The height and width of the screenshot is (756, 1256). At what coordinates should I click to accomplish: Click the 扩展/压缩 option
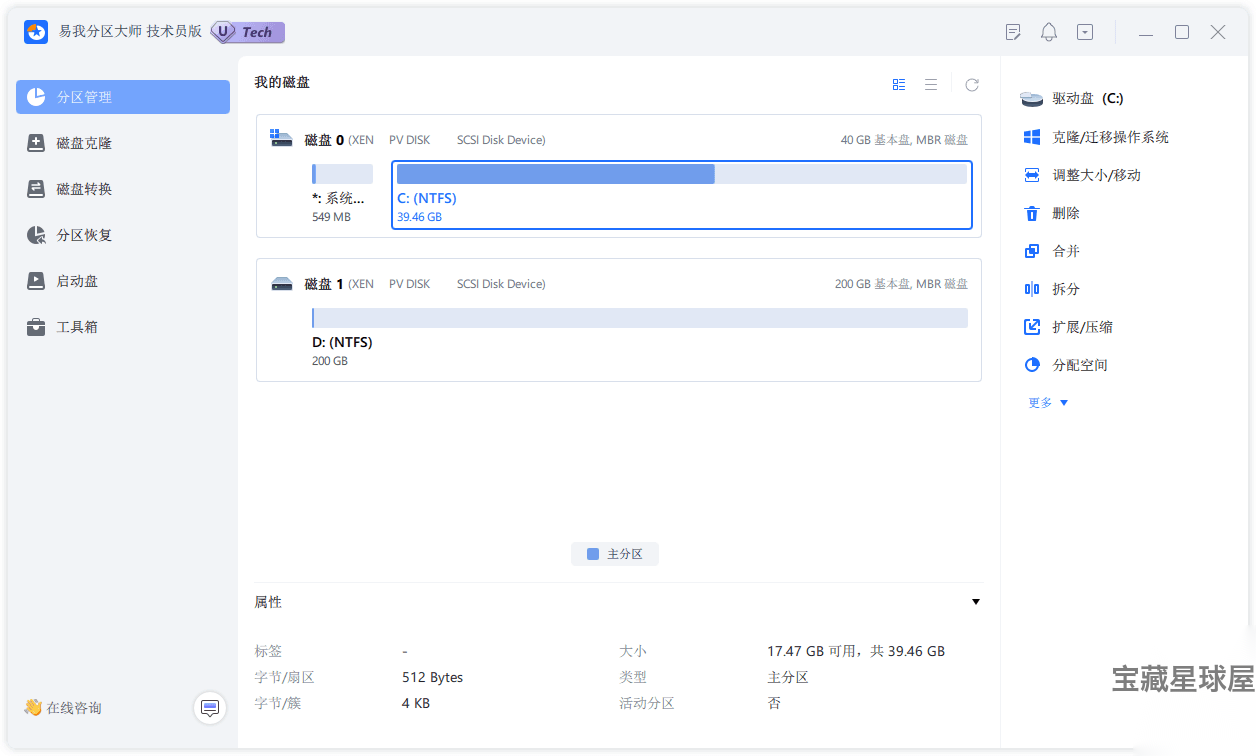point(1068,327)
